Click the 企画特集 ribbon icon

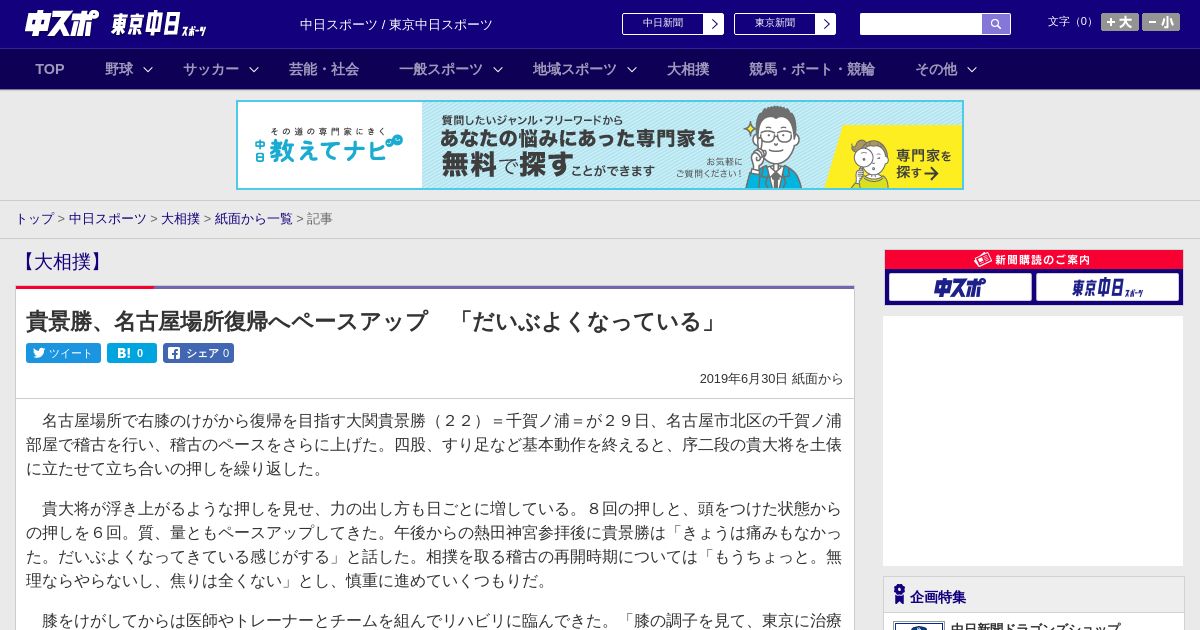click(899, 595)
